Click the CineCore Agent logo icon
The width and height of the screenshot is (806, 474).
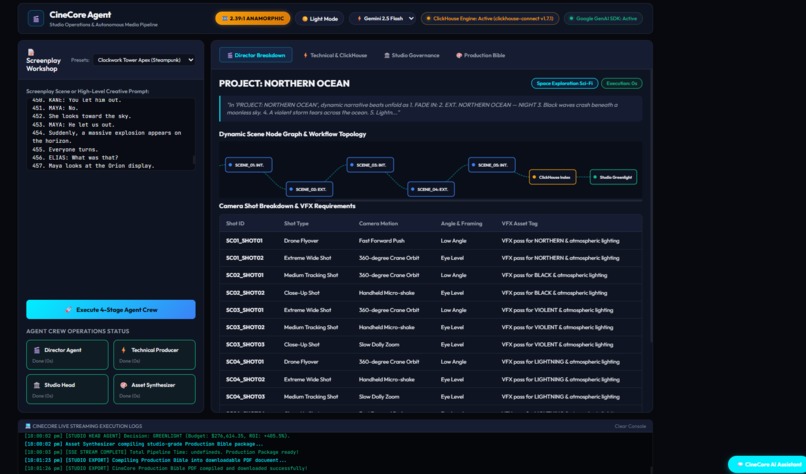(x=35, y=19)
